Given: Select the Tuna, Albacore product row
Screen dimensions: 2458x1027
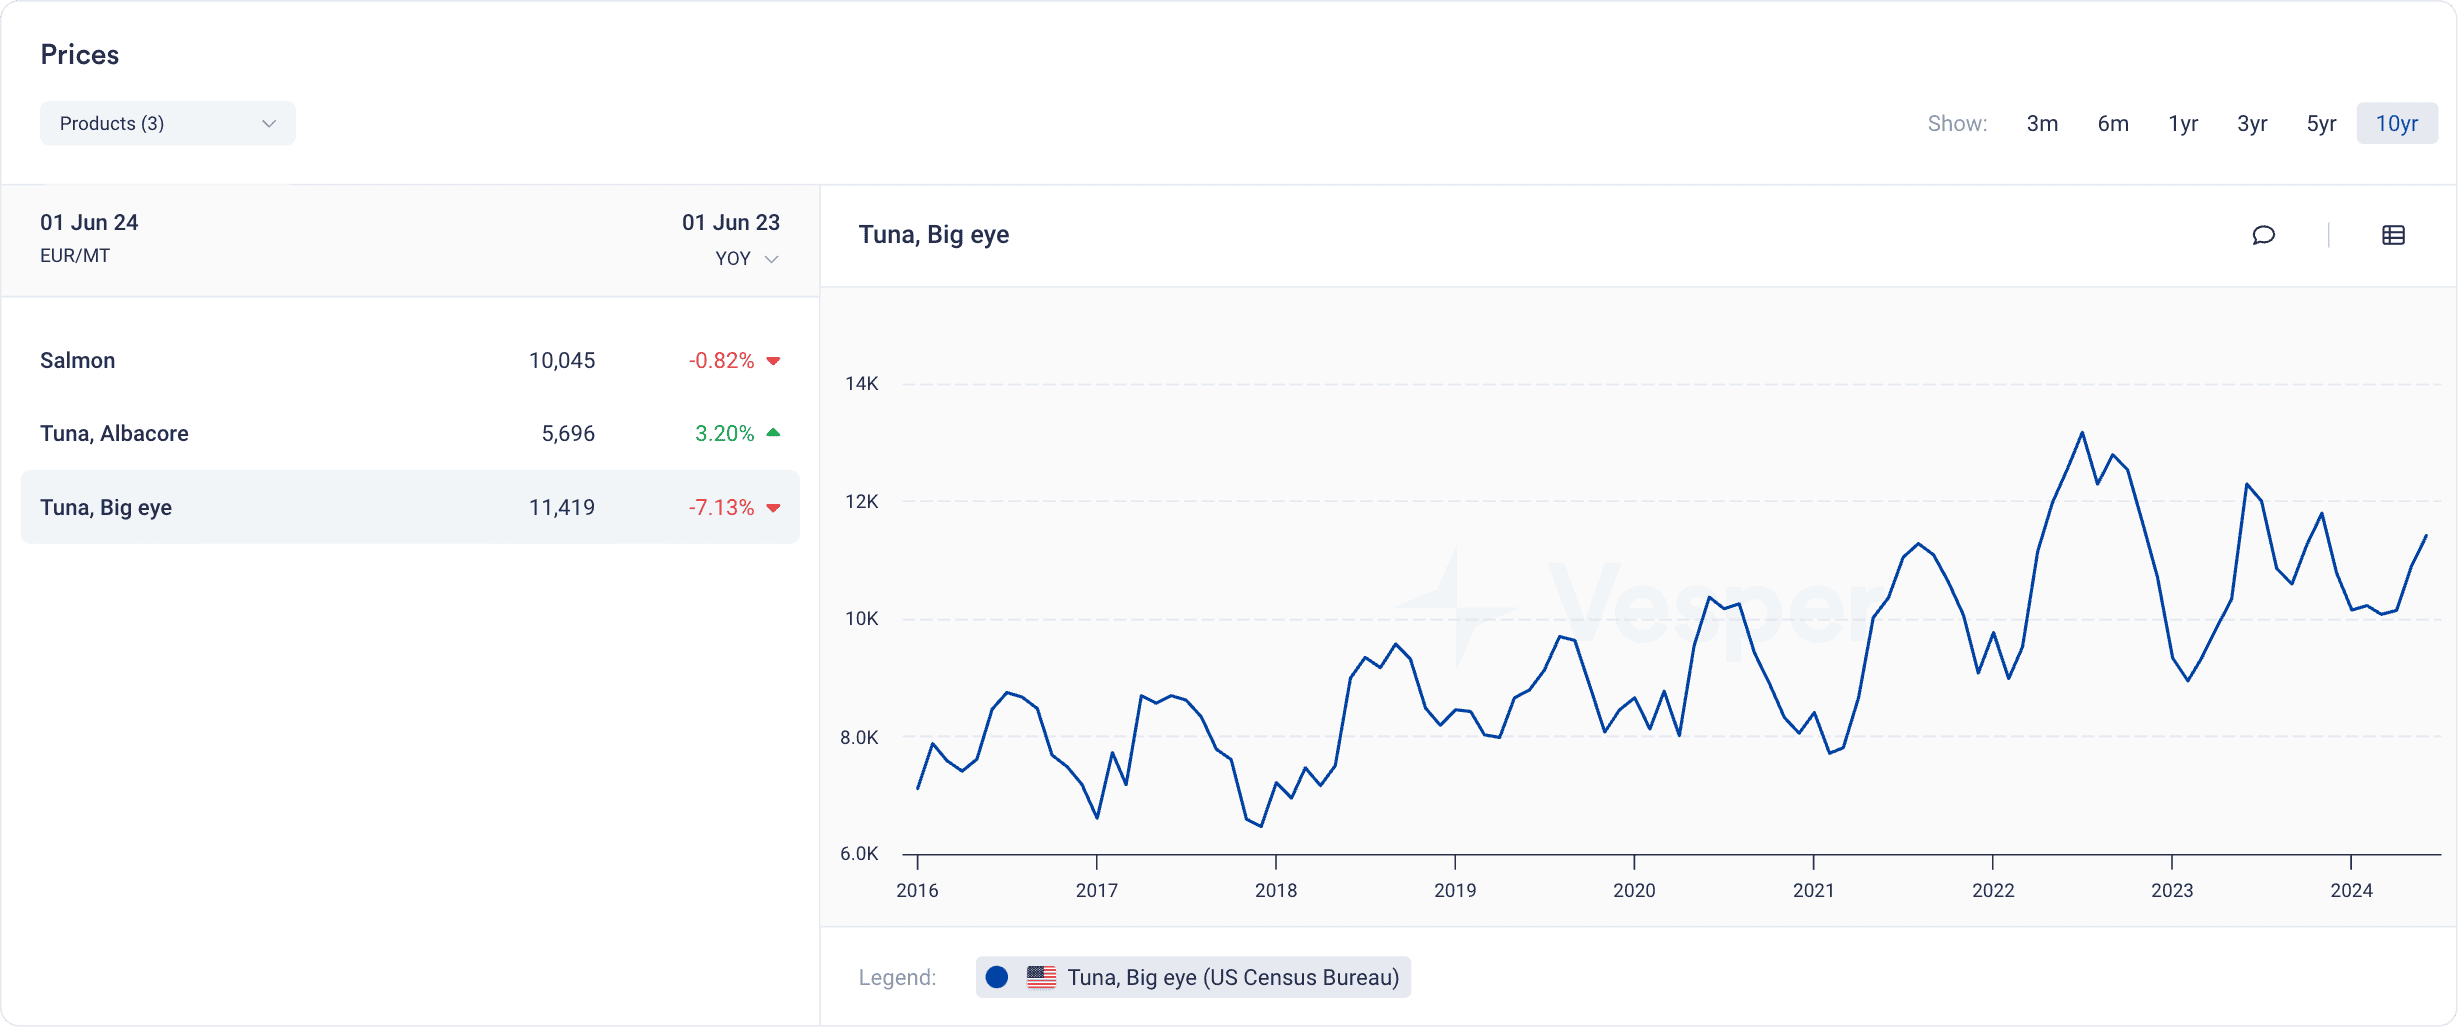Looking at the screenshot, I should pos(410,433).
